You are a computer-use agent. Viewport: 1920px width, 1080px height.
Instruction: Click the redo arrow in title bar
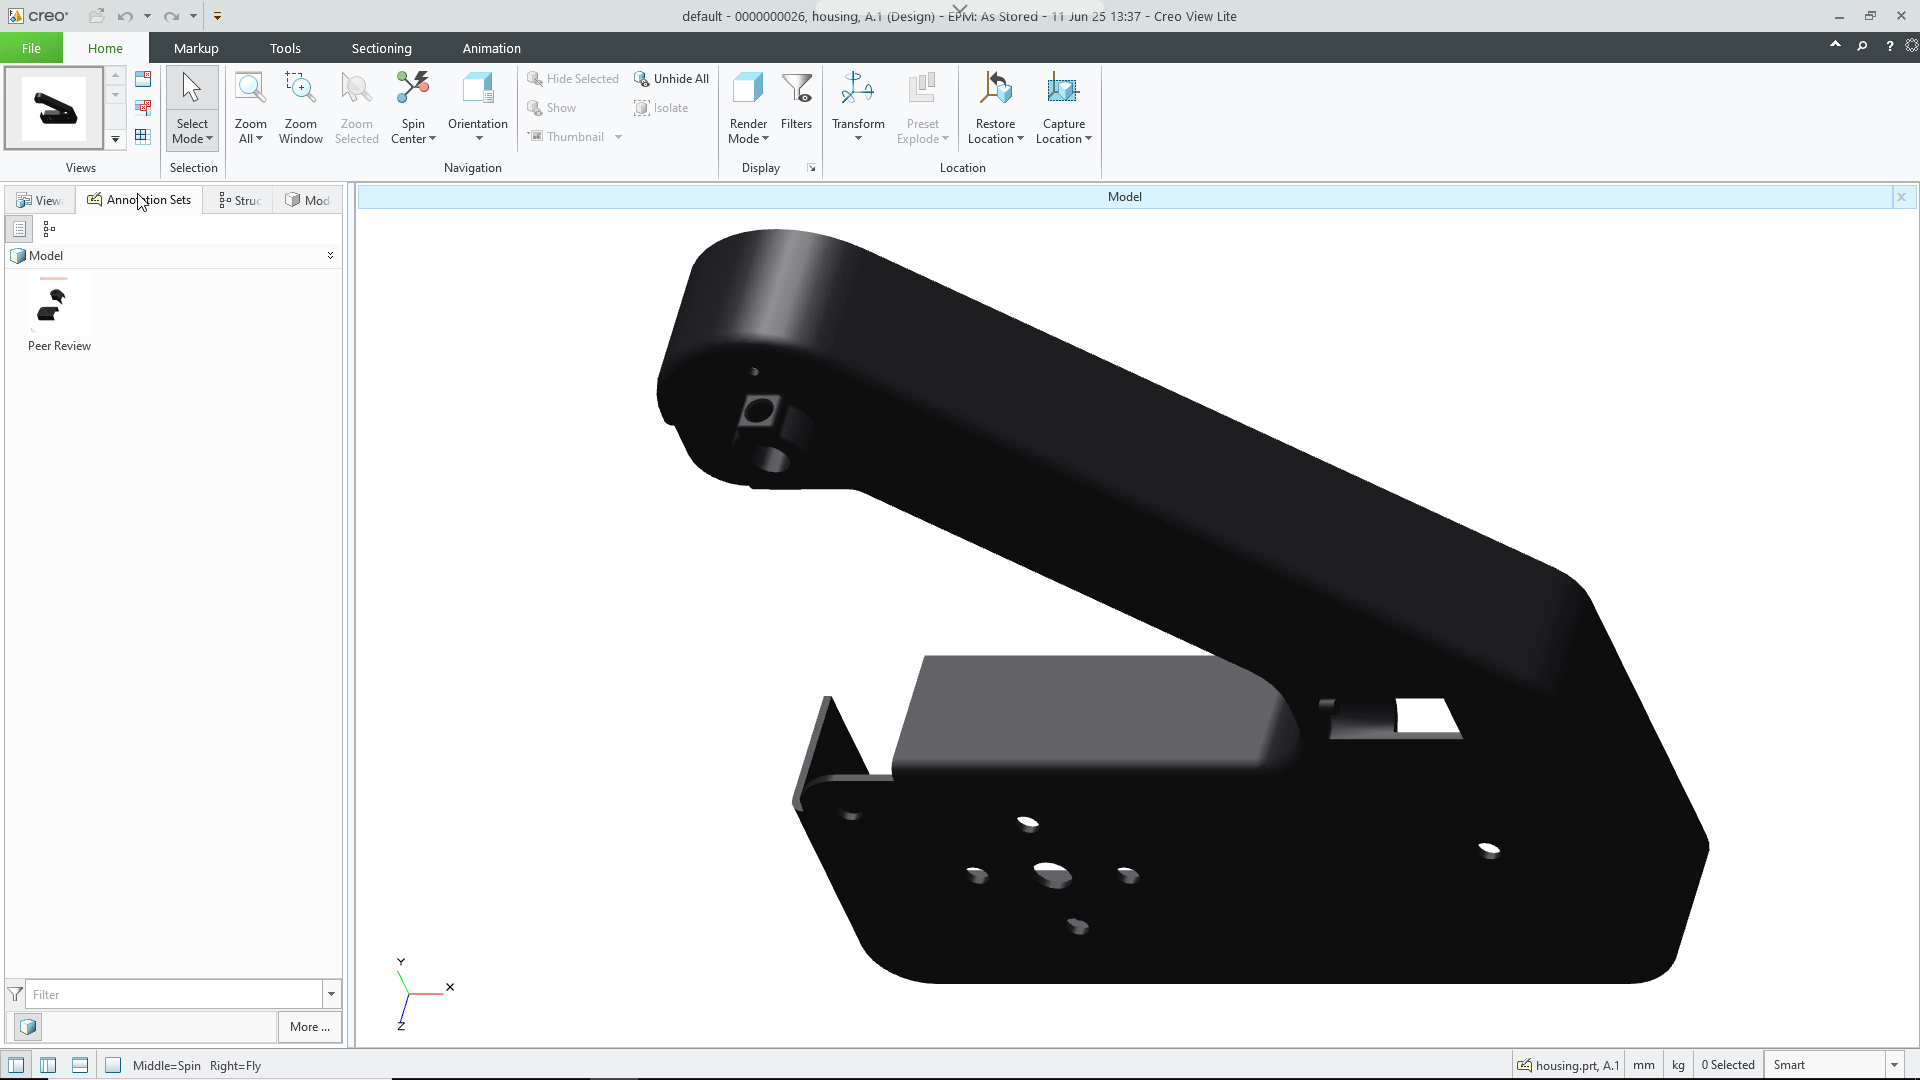(171, 16)
